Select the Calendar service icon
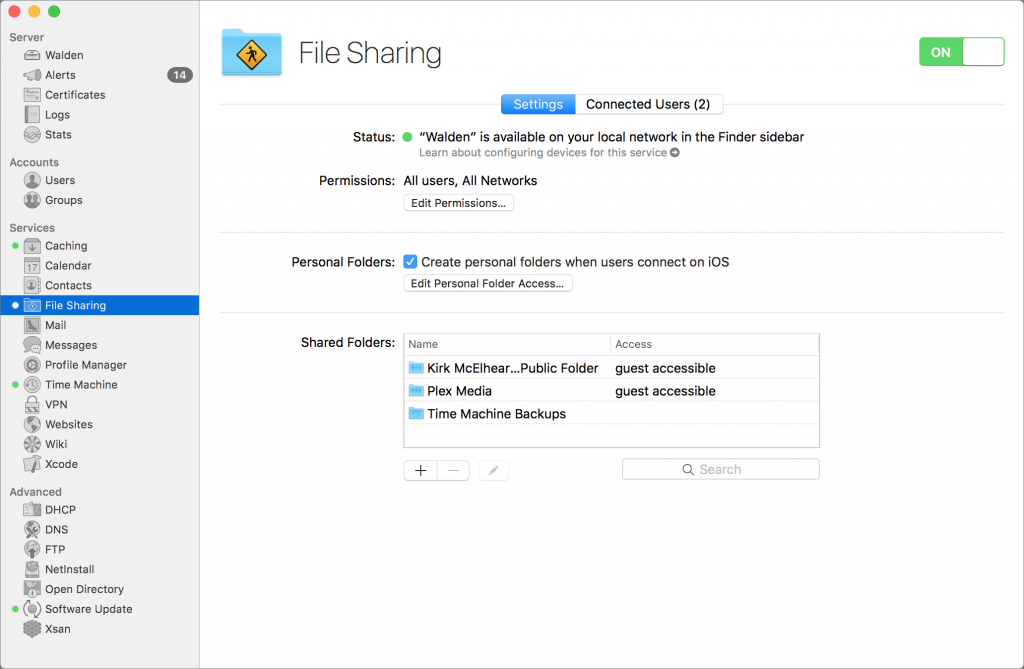Image resolution: width=1024 pixels, height=669 pixels. tap(32, 266)
